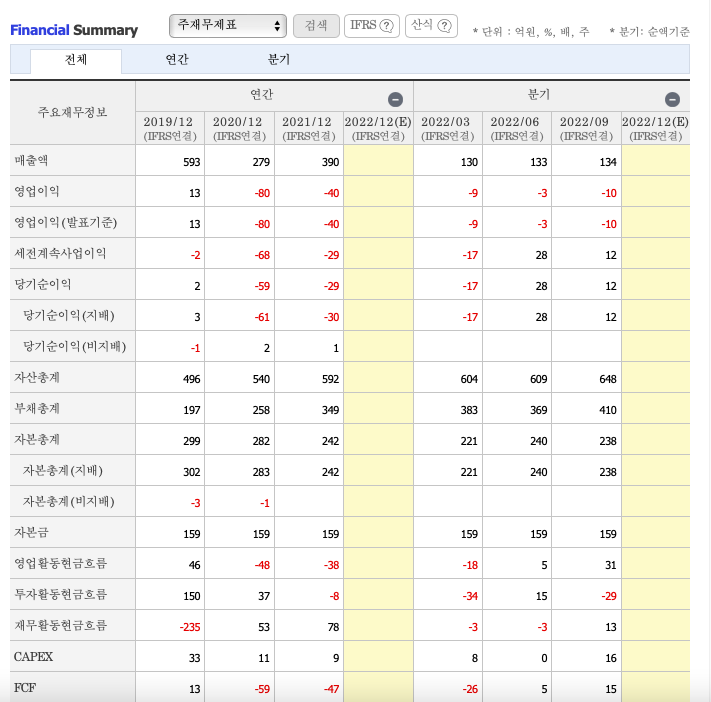Select the 자본총계(비지배) row label

[x=69, y=501]
